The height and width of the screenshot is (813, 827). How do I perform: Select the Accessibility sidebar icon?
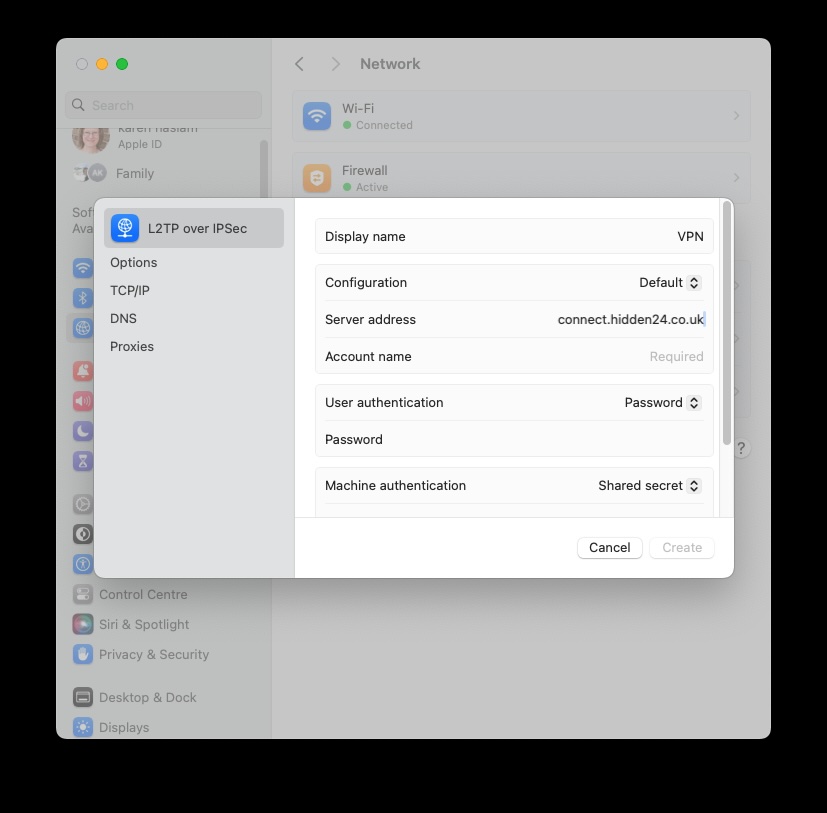83,564
